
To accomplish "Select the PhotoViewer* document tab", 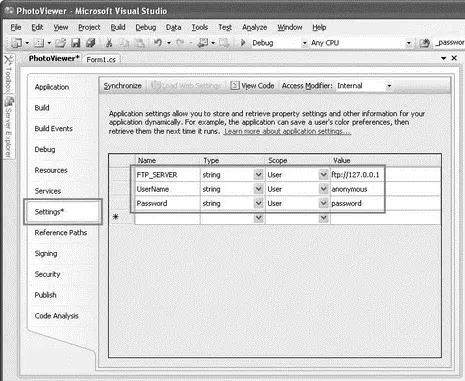I will (54, 58).
